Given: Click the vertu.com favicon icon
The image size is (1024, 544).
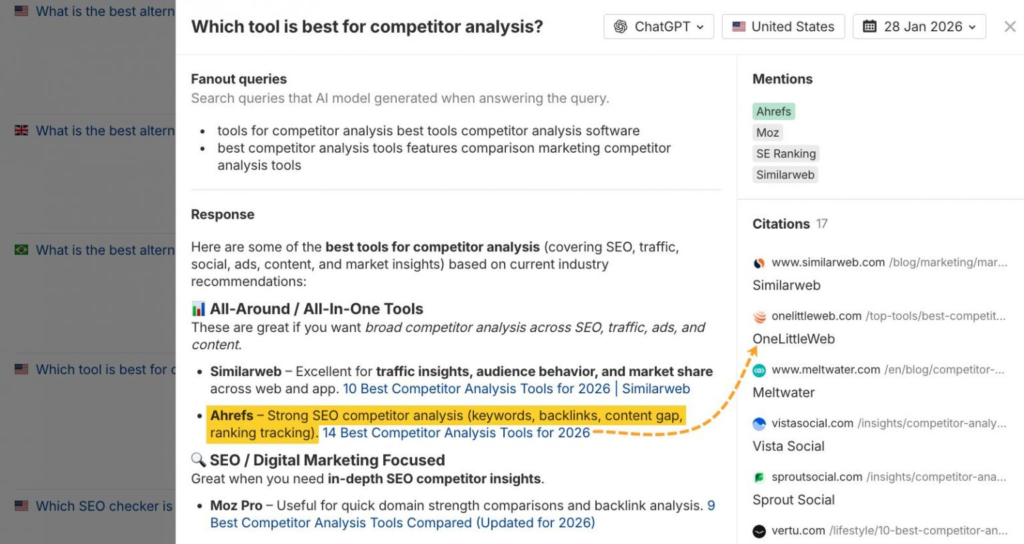Looking at the screenshot, I should coord(760,531).
